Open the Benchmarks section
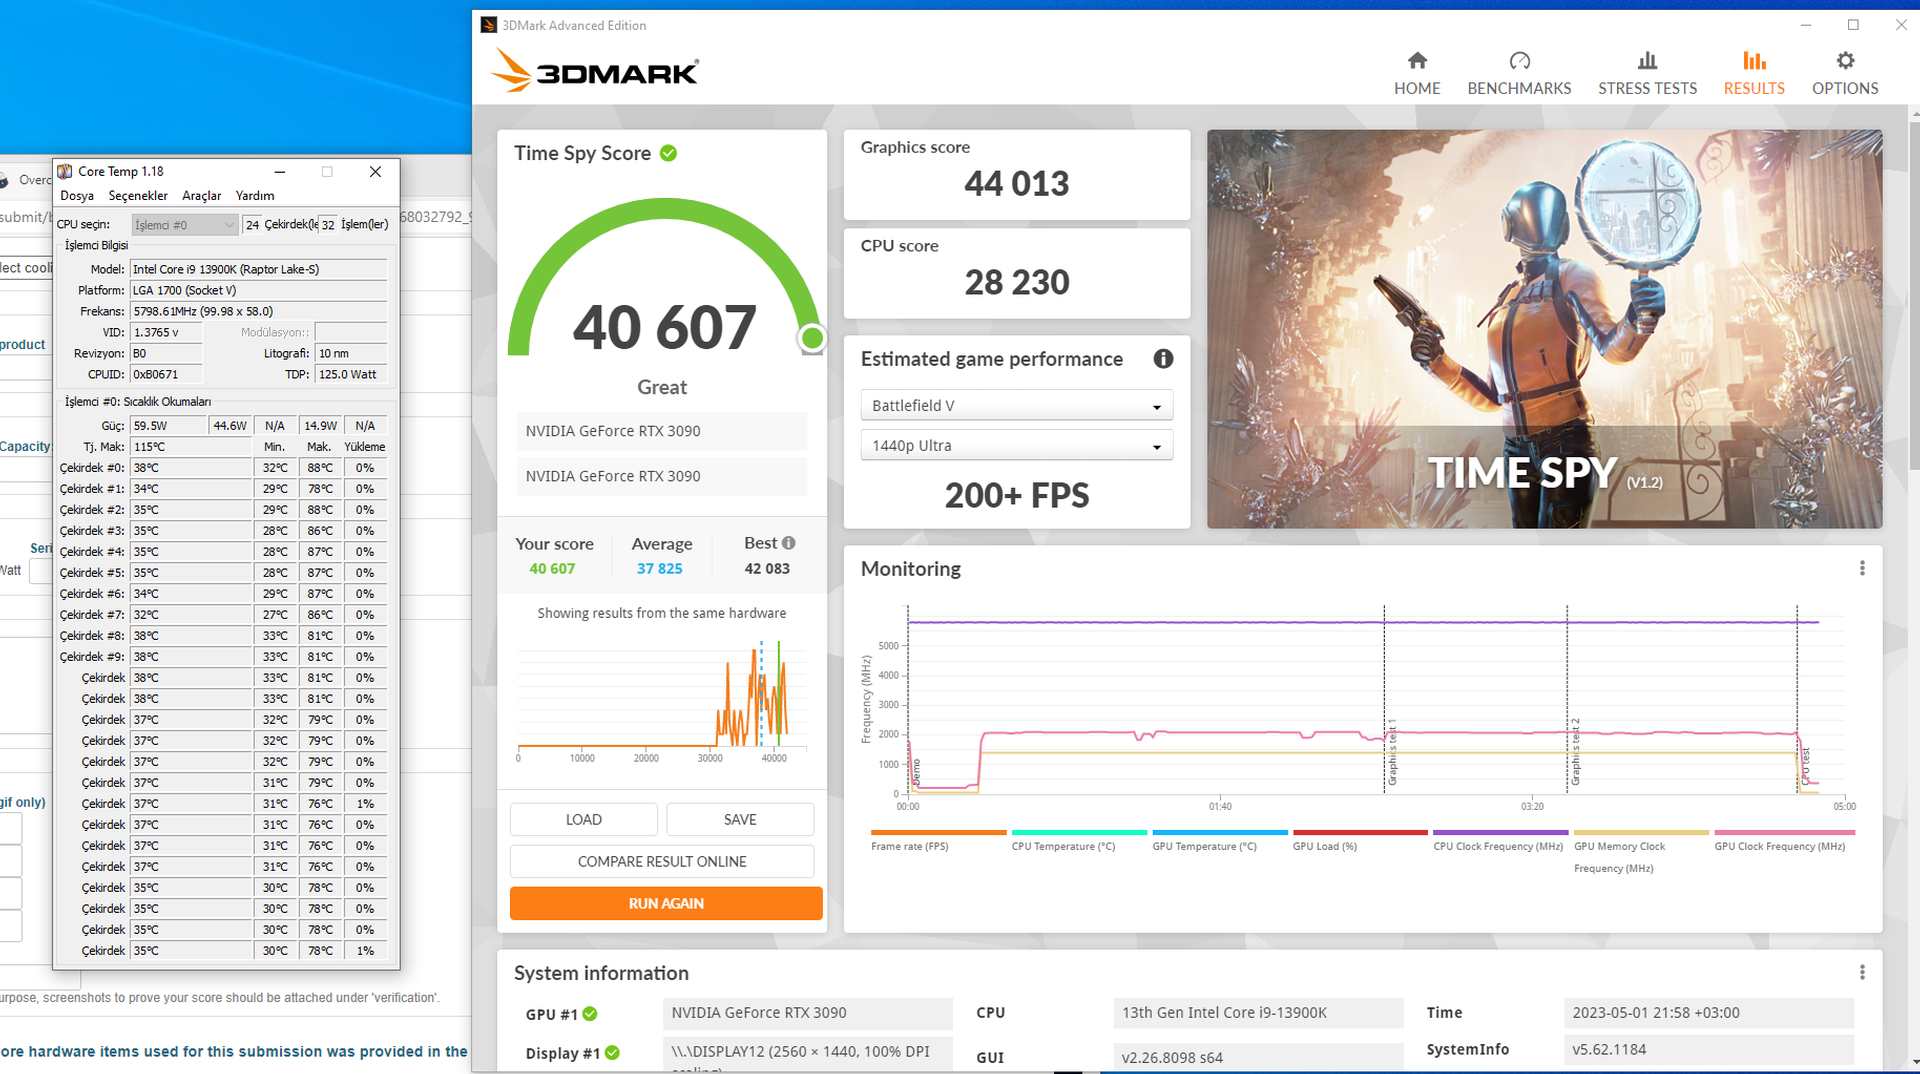The height and width of the screenshot is (1074, 1920). click(x=1519, y=74)
